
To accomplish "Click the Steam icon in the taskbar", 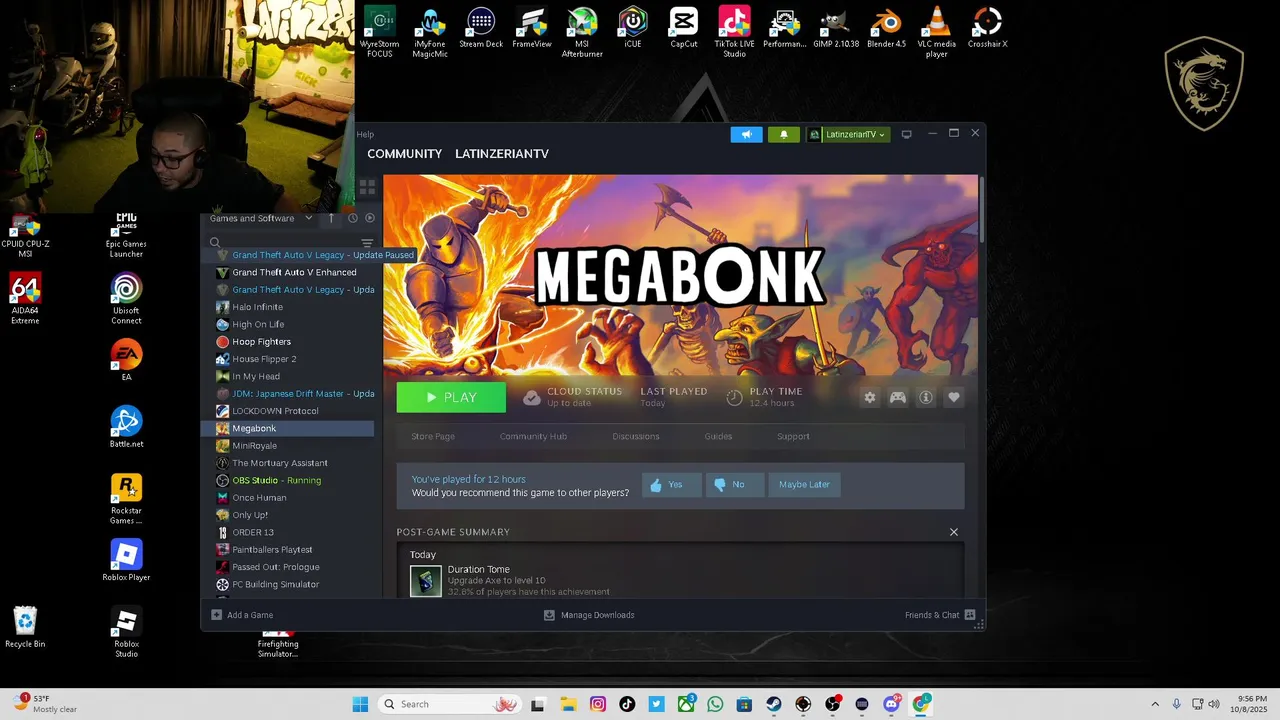I will (774, 704).
